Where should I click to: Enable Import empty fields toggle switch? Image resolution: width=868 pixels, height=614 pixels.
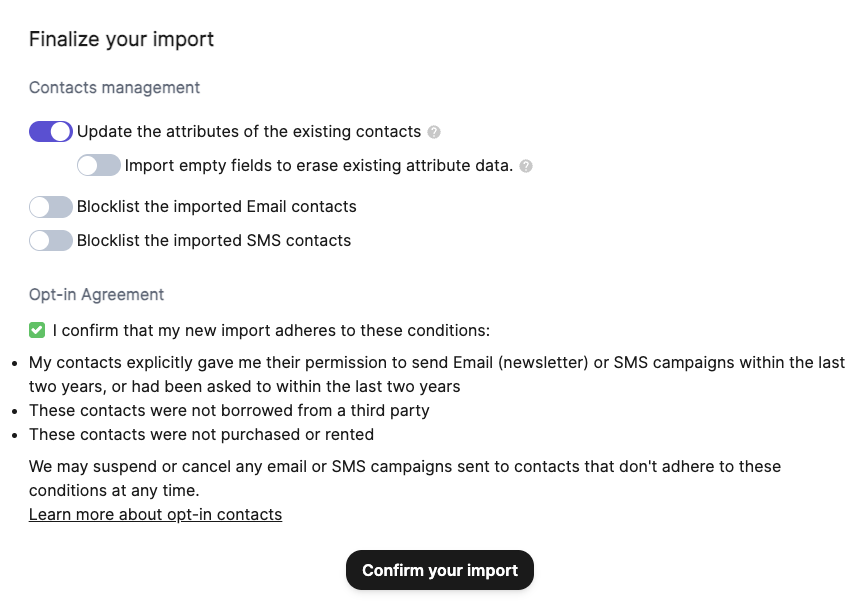pos(99,165)
